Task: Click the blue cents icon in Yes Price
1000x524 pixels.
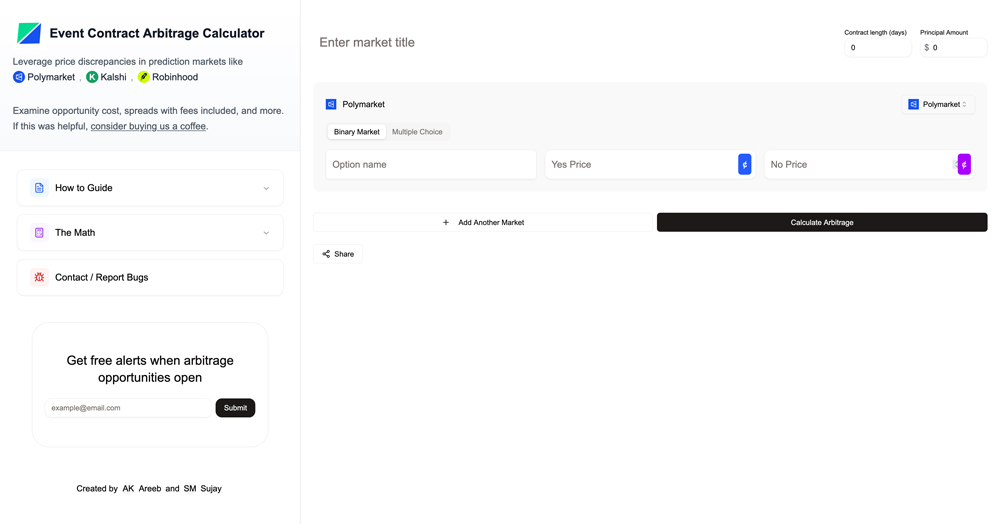Action: pyautogui.click(x=744, y=165)
